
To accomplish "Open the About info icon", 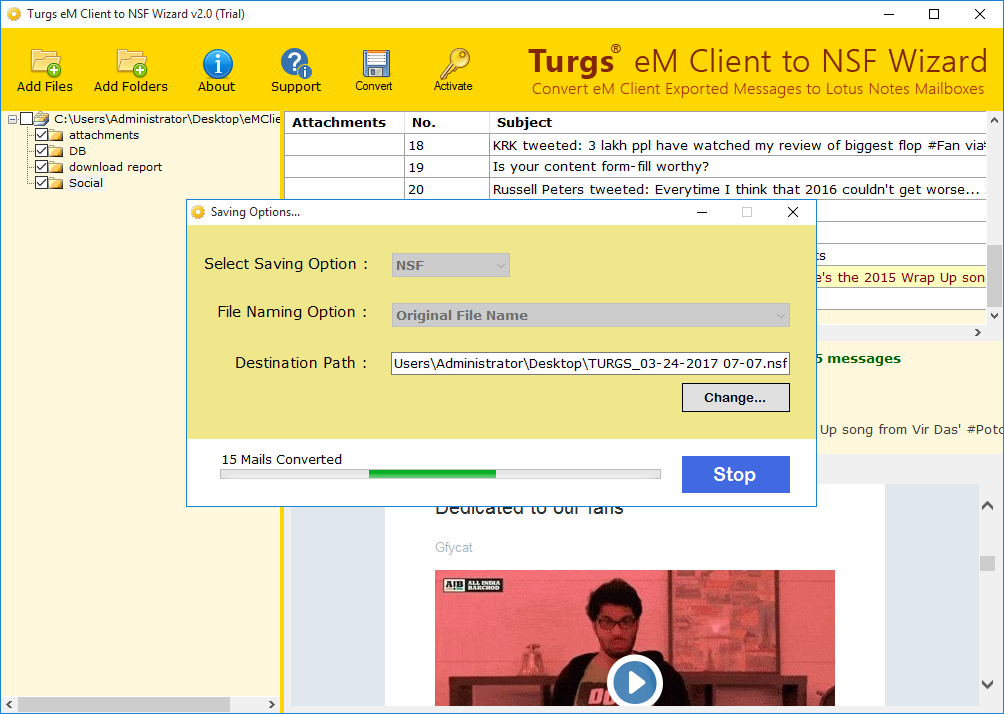I will click(217, 63).
